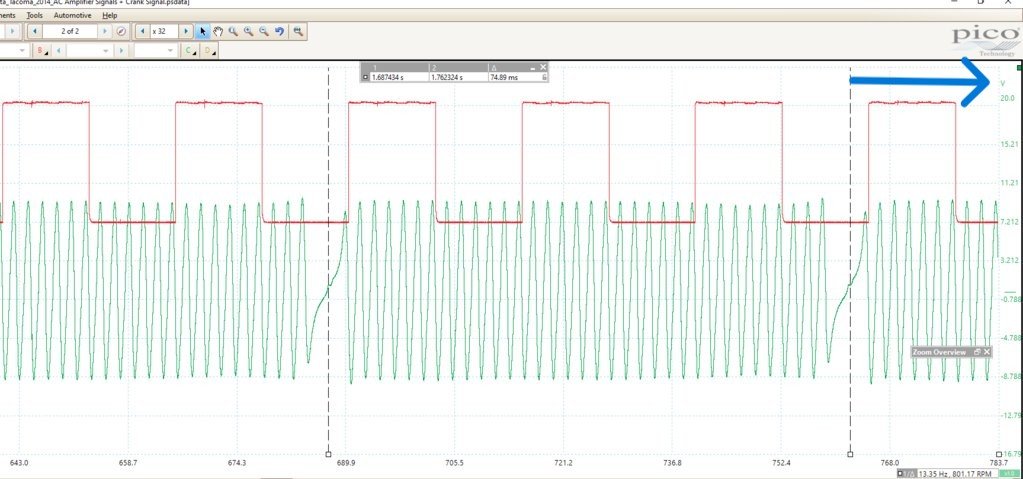
Task: Click the 20.0 voltage axis label
Action: pyautogui.click(x=1007, y=98)
